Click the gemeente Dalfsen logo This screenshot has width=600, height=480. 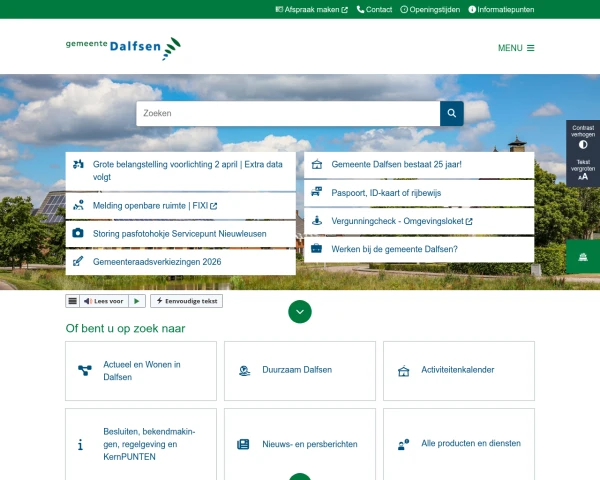coord(123,48)
